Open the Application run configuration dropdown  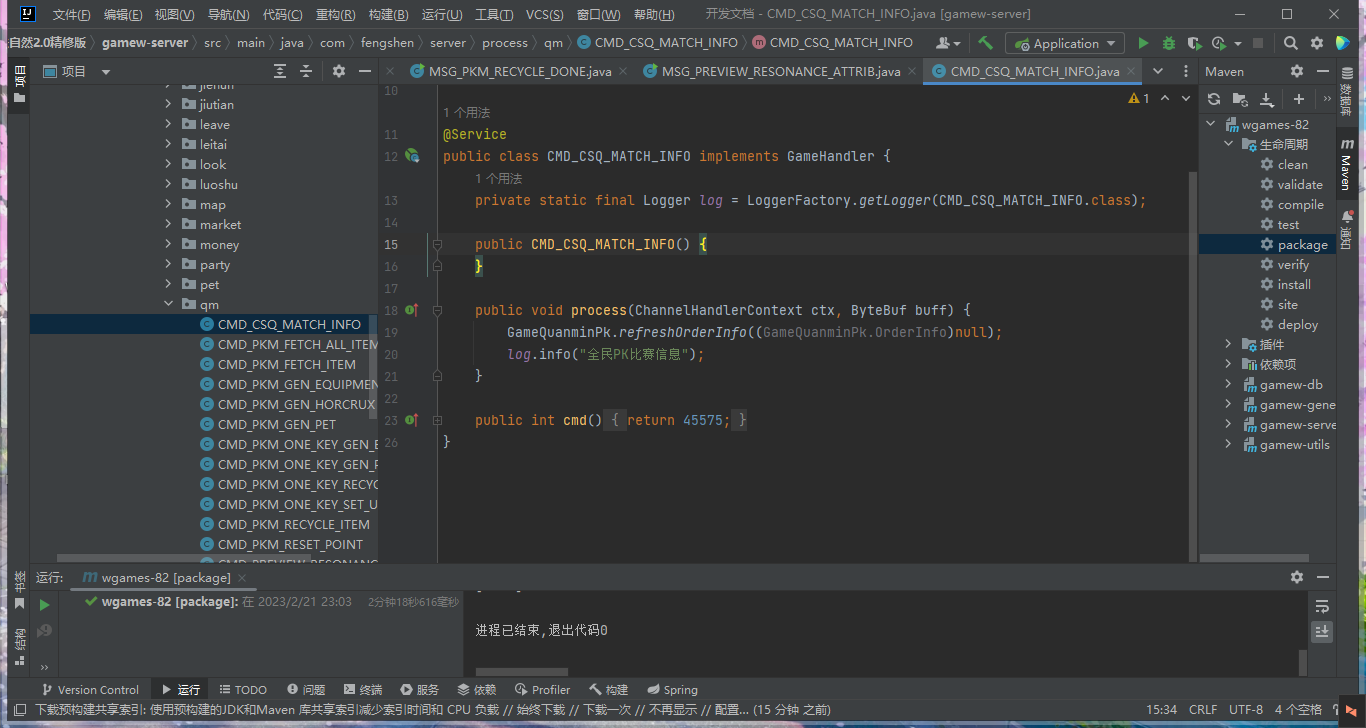1065,43
